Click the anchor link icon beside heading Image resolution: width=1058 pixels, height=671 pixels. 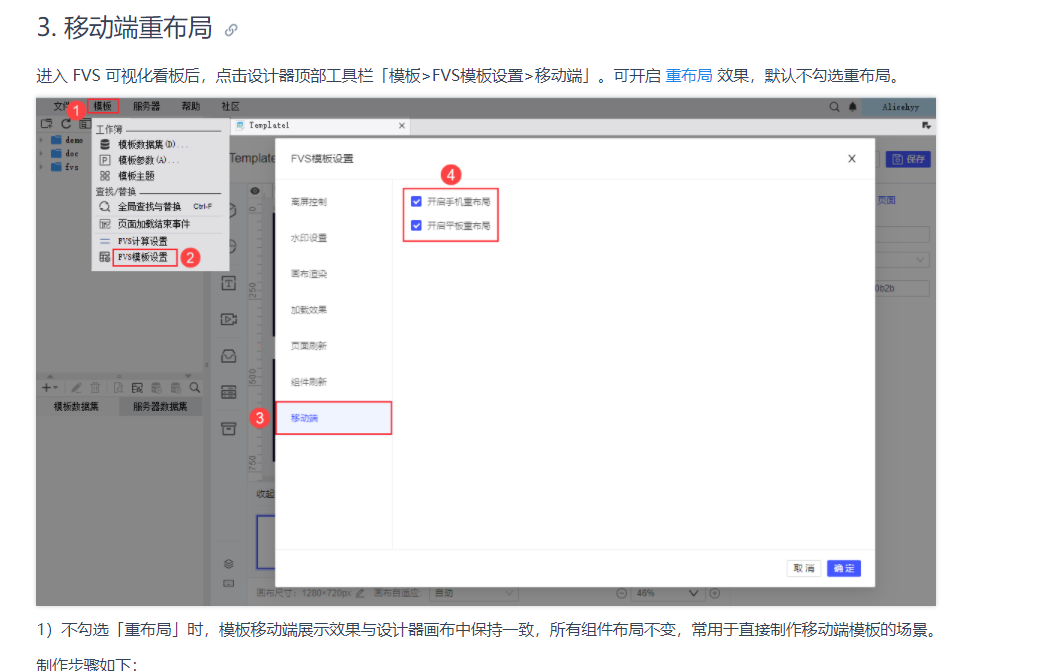pos(231,30)
